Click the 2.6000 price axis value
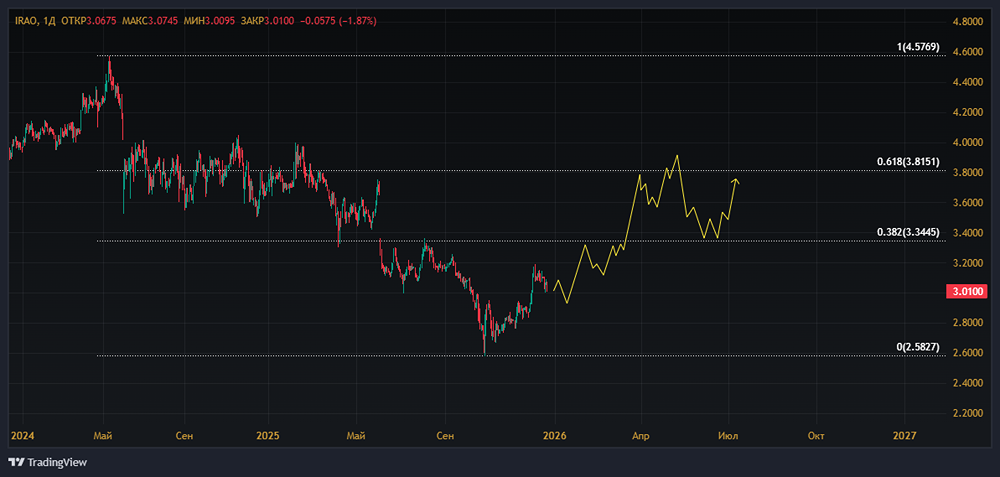 (x=966, y=353)
